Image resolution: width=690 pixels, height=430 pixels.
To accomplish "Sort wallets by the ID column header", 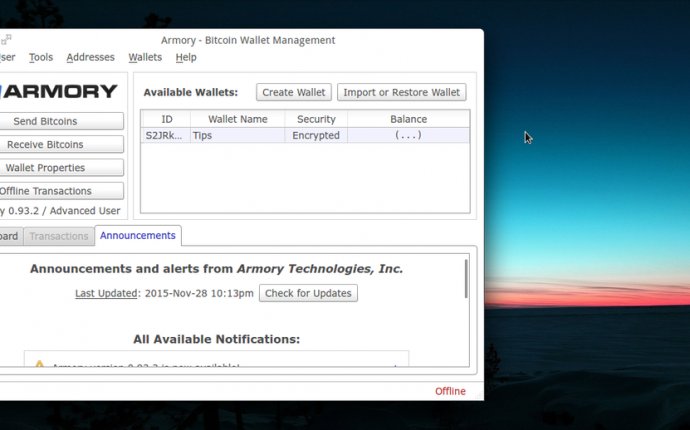I will point(166,119).
